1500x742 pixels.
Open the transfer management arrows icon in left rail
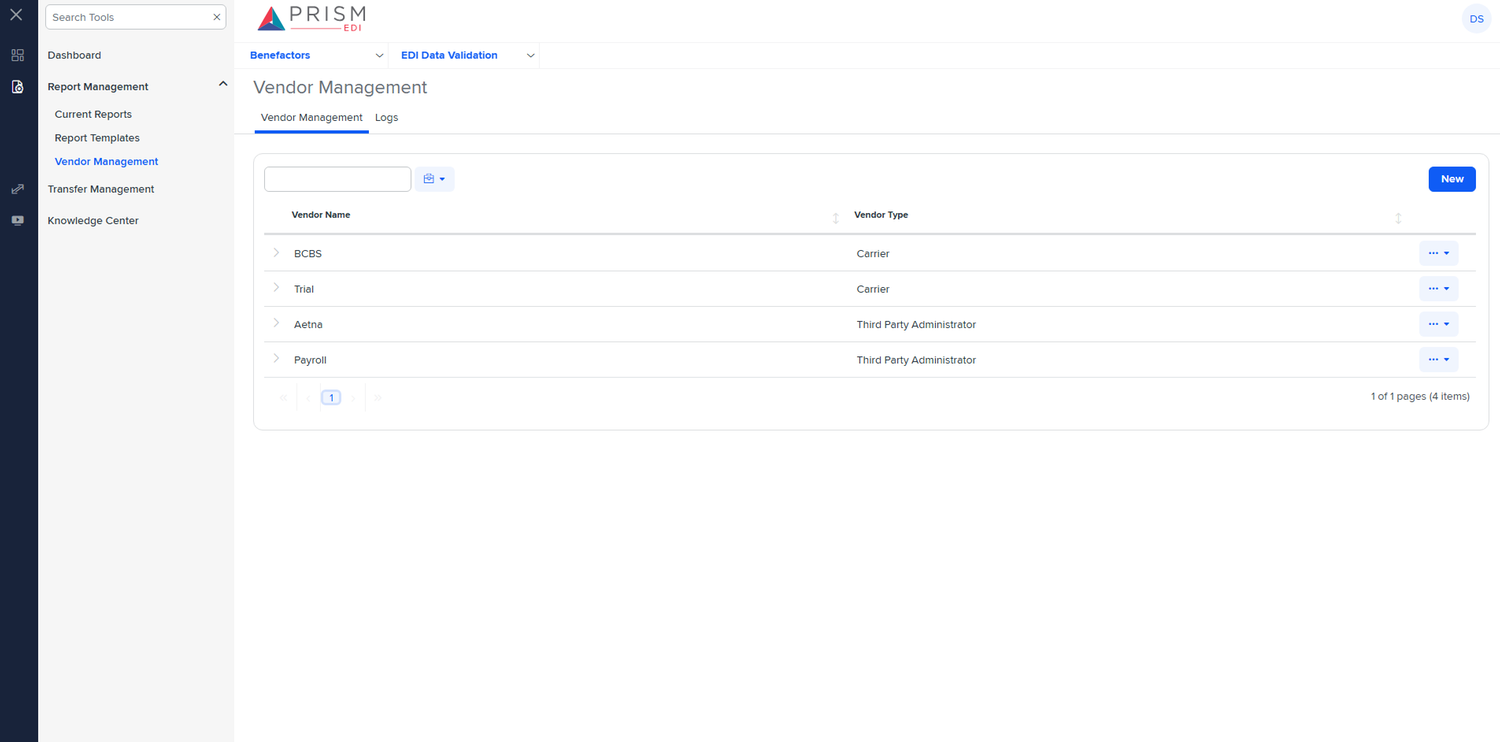pos(17,189)
